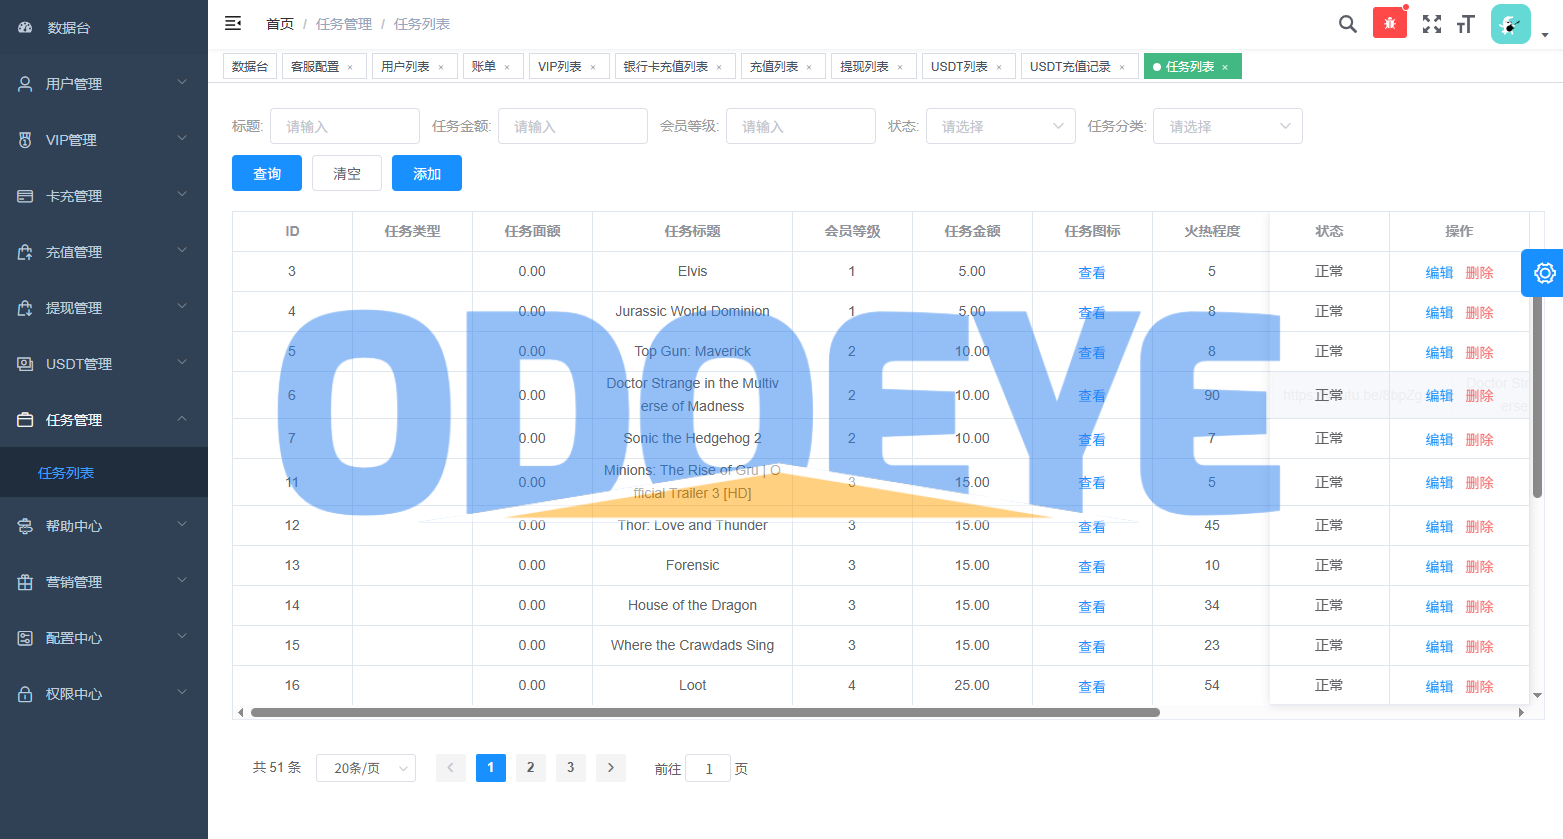
Task: Select 任务列表 in the sidebar
Action: click(x=66, y=473)
